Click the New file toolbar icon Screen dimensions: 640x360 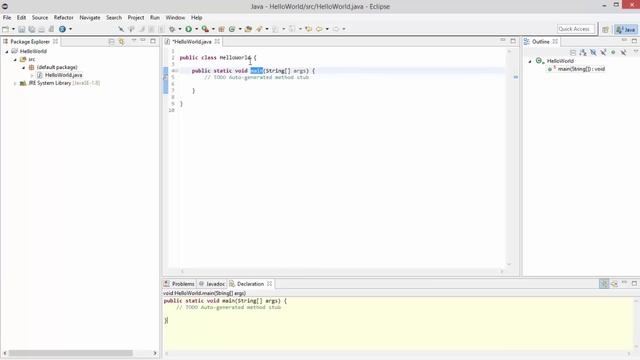(5, 29)
